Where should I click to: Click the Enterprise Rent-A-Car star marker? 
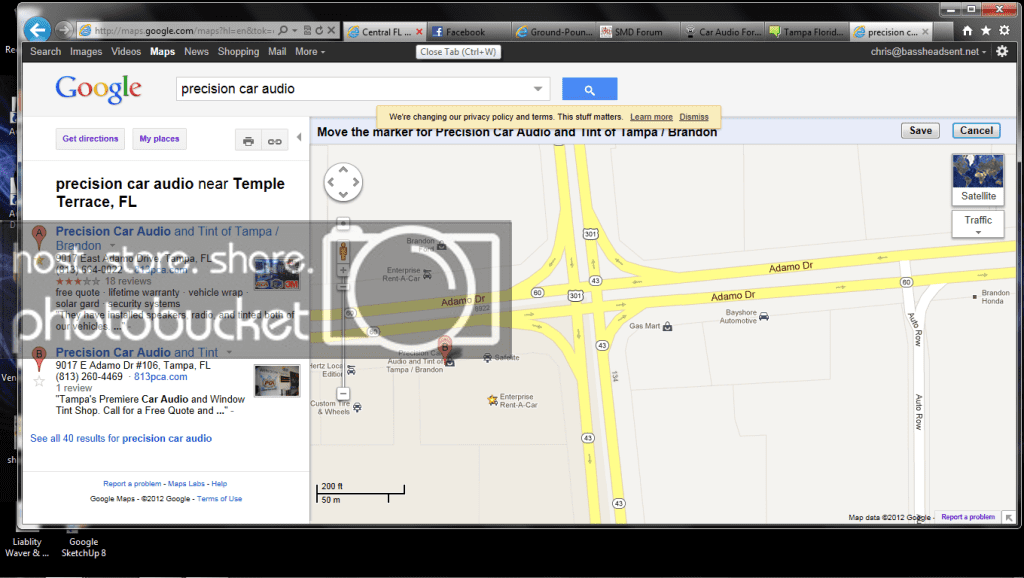click(x=492, y=400)
